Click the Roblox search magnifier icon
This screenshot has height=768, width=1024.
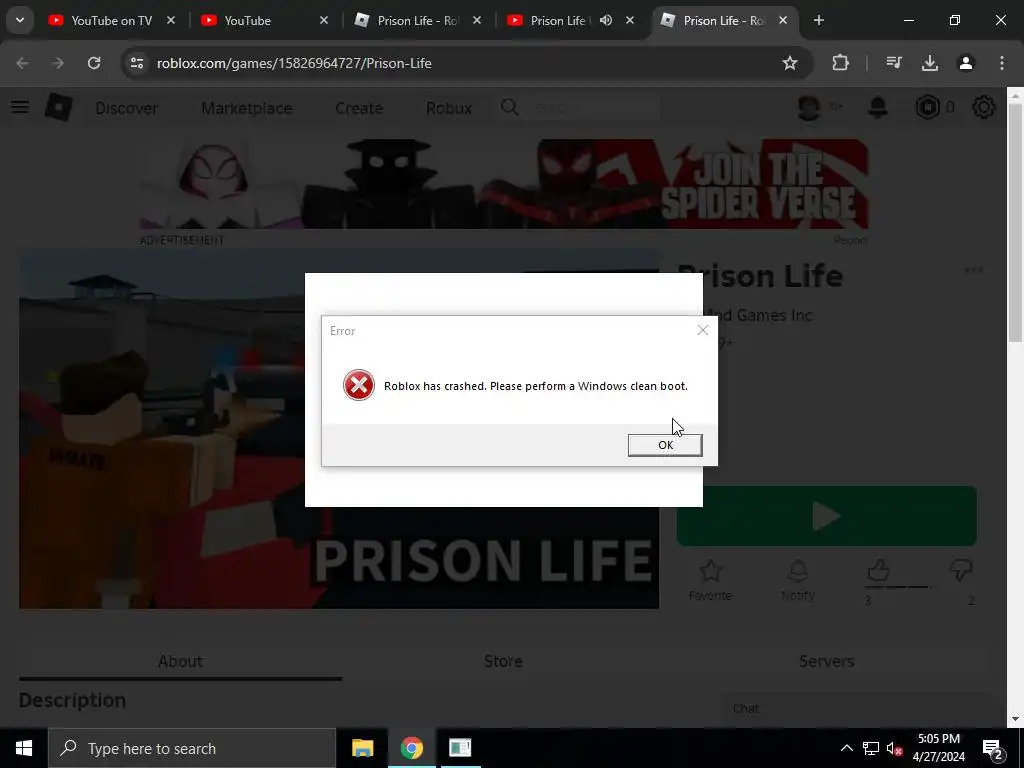[510, 107]
